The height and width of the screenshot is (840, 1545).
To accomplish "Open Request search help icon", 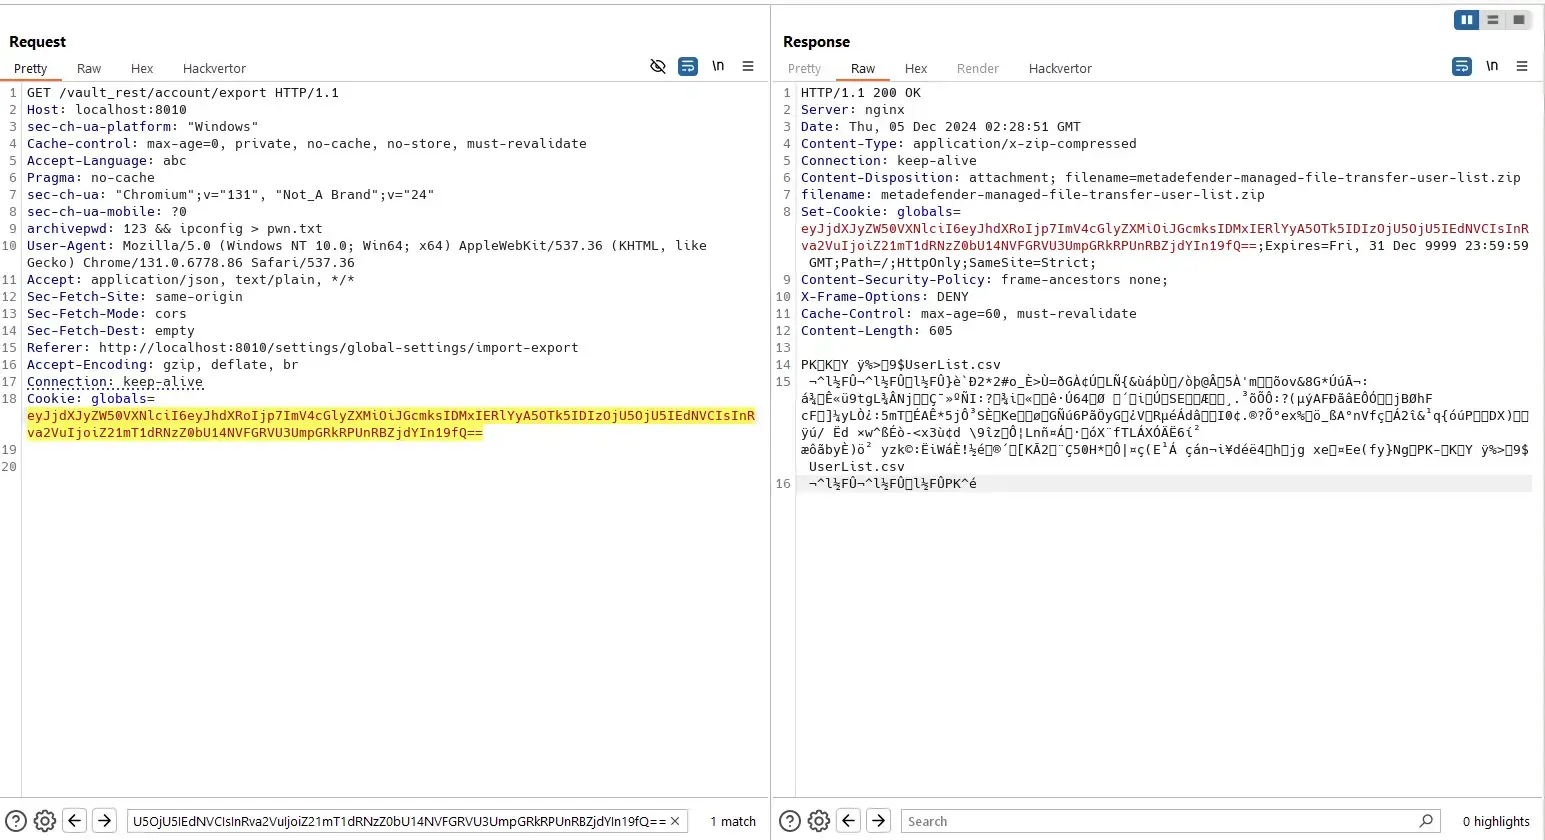I will [x=16, y=821].
